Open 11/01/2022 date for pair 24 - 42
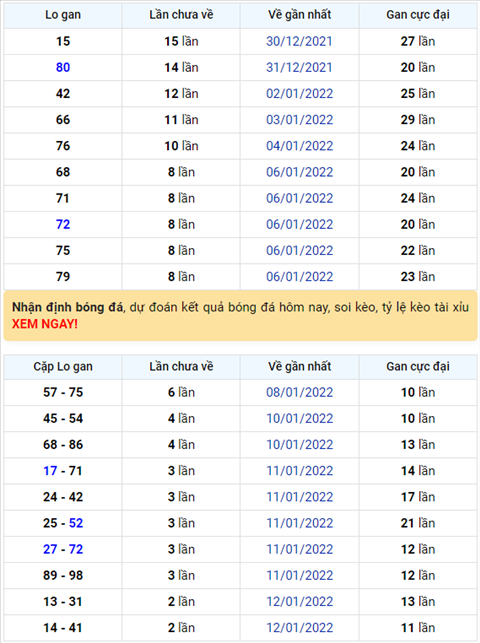 pyautogui.click(x=299, y=497)
